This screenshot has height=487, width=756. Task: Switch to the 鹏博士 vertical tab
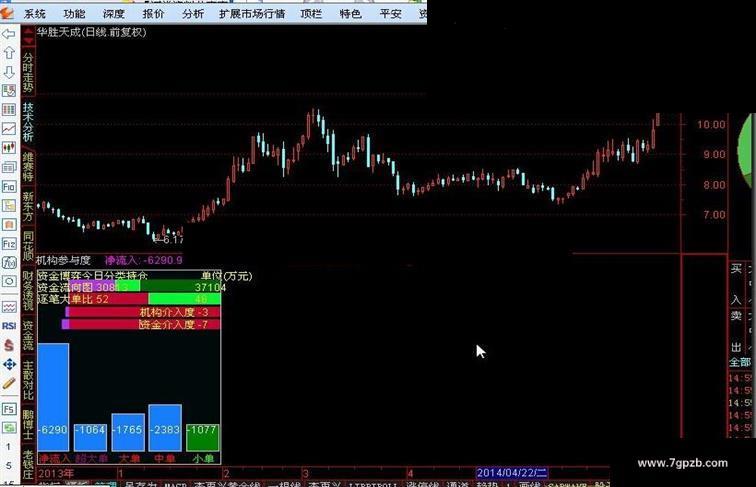[28, 424]
